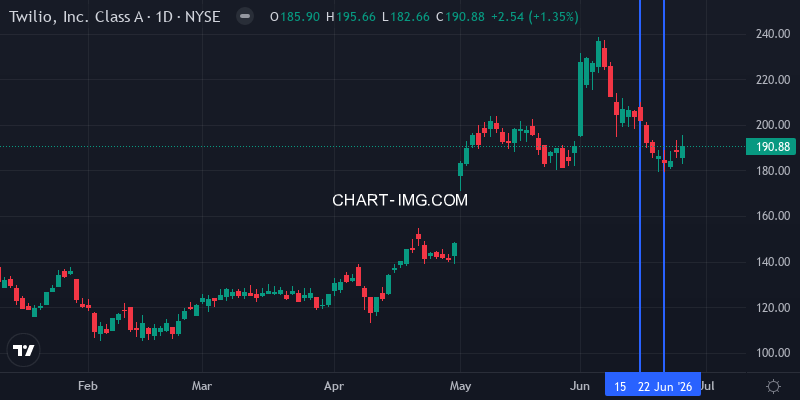Viewport: 800px width, 400px height.
Task: Click the H195.66 high value
Action: tap(350, 17)
